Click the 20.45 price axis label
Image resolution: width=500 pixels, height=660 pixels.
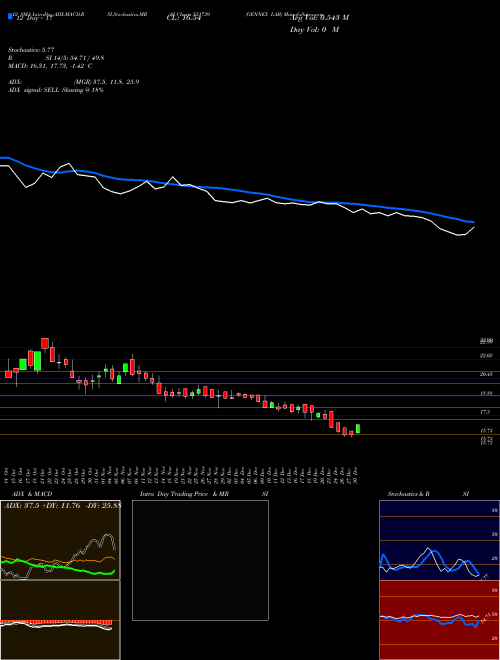coord(487,374)
